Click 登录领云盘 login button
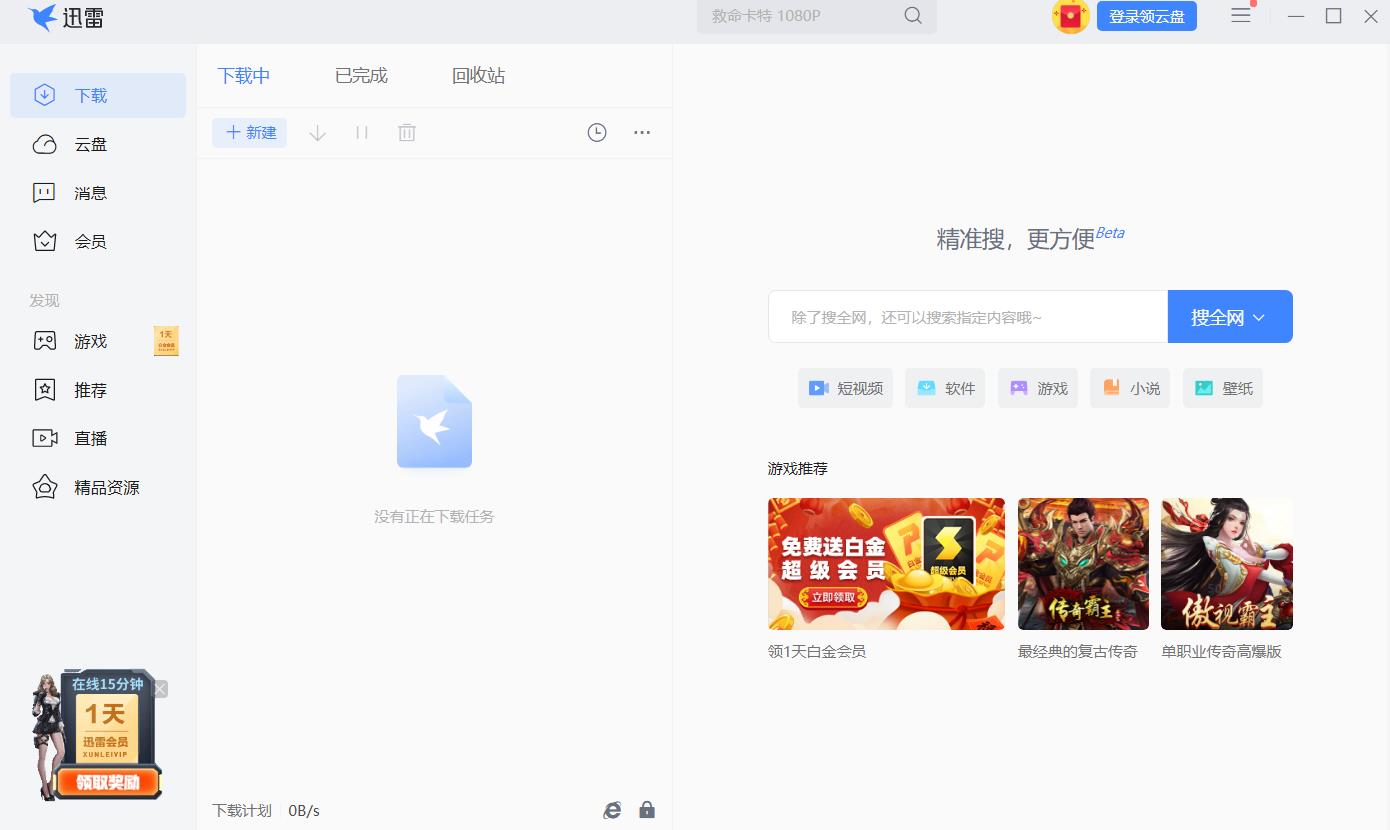 click(x=1146, y=17)
